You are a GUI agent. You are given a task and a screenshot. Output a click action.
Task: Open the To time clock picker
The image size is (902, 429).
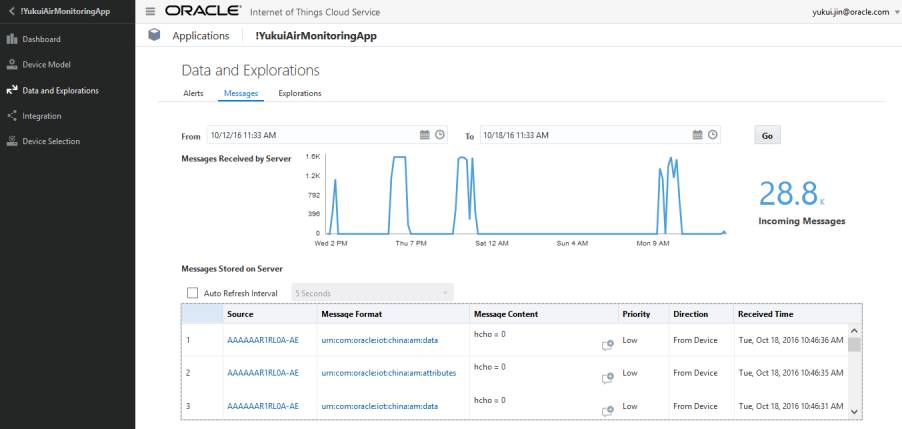coord(712,135)
